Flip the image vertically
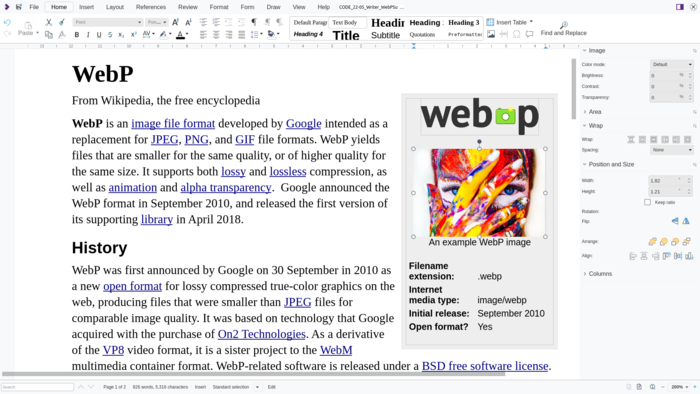The width and height of the screenshot is (700, 394). 675,221
